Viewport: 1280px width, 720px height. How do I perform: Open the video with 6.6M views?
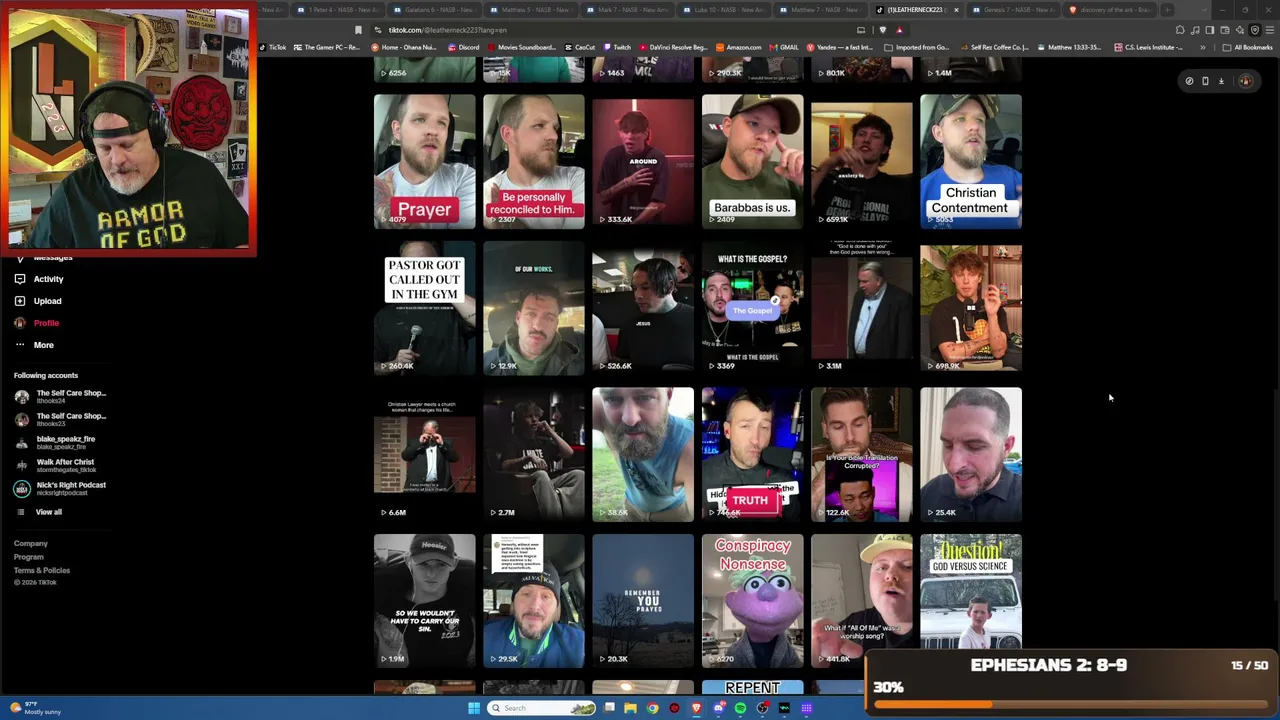[425, 455]
